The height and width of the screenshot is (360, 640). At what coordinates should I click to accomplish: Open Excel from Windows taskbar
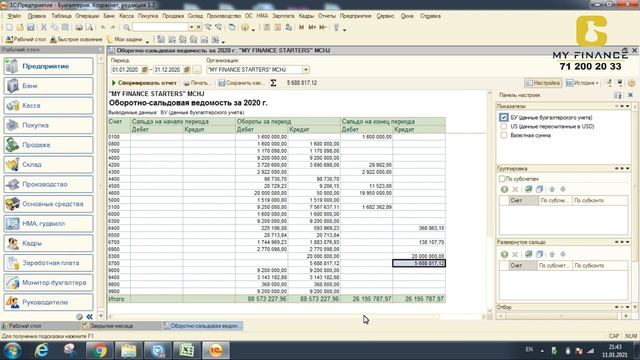[187, 350]
